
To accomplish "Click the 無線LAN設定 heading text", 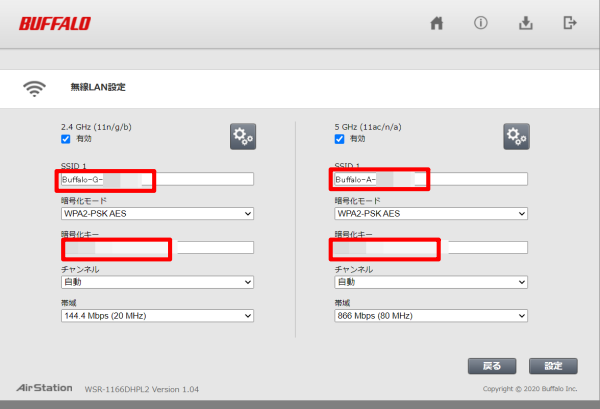I will point(98,87).
